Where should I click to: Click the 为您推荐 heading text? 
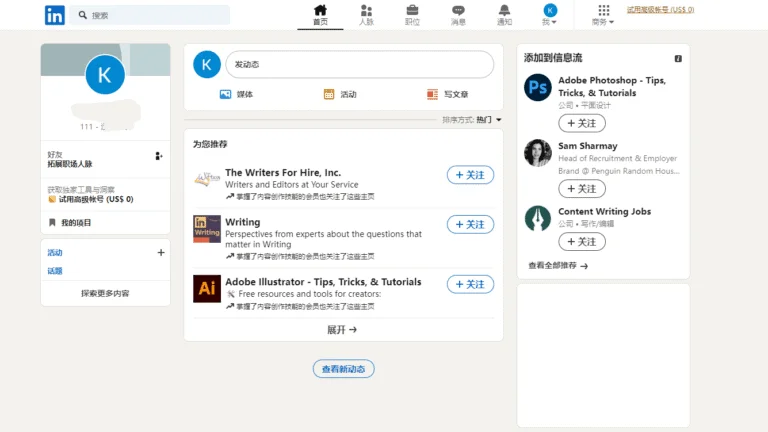pyautogui.click(x=210, y=144)
